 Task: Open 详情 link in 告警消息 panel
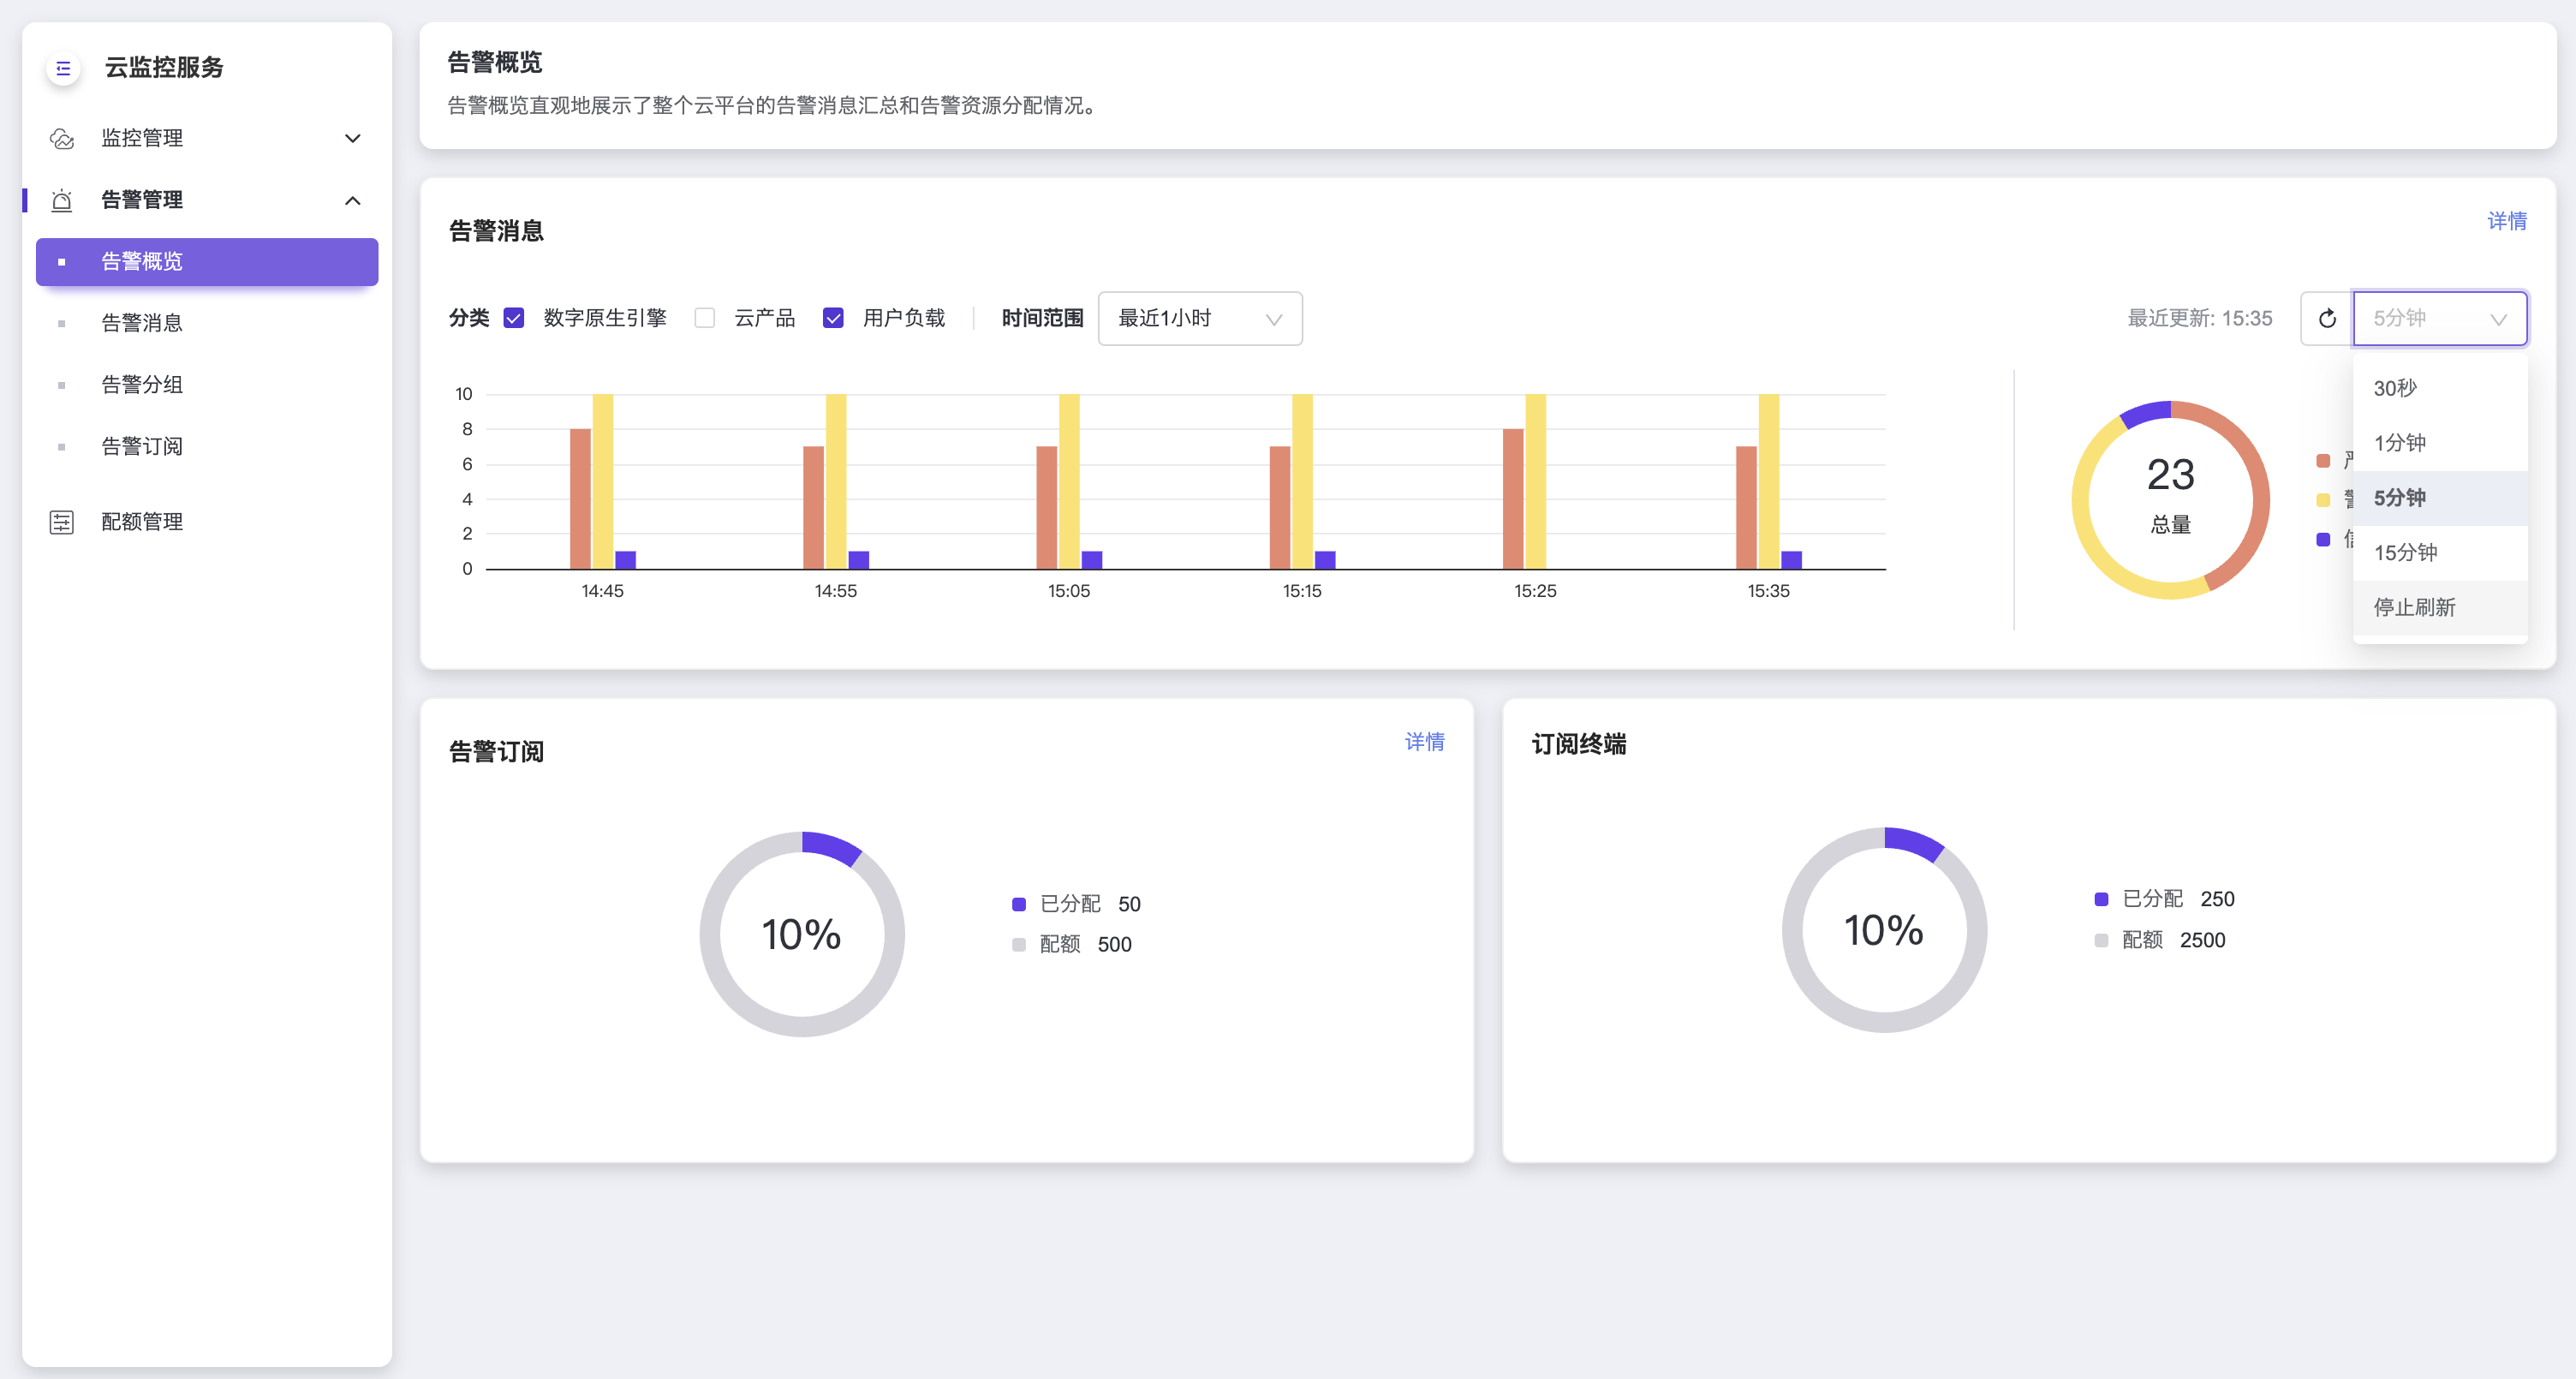2506,221
